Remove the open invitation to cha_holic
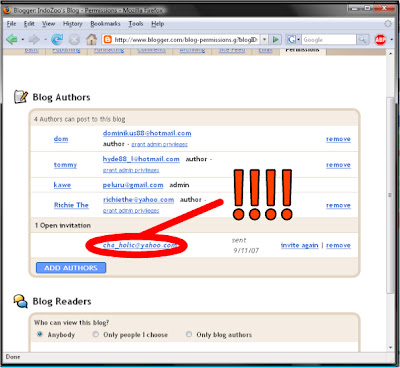The width and height of the screenshot is (400, 368). coord(338,245)
